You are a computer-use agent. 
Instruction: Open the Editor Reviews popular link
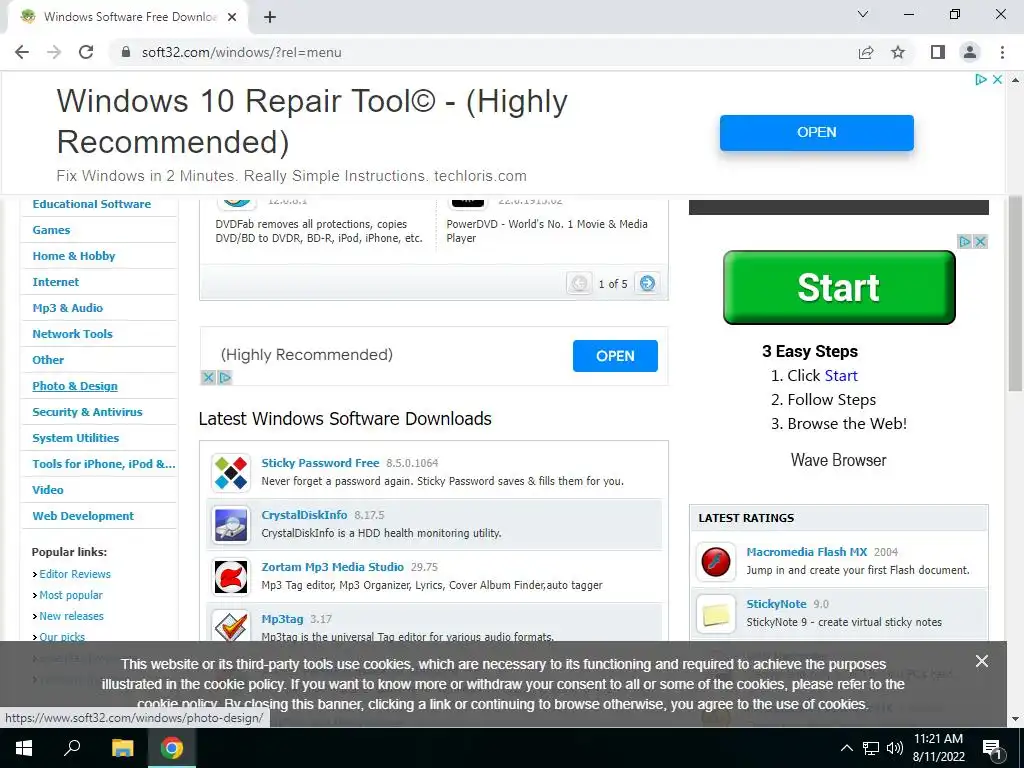tap(75, 574)
